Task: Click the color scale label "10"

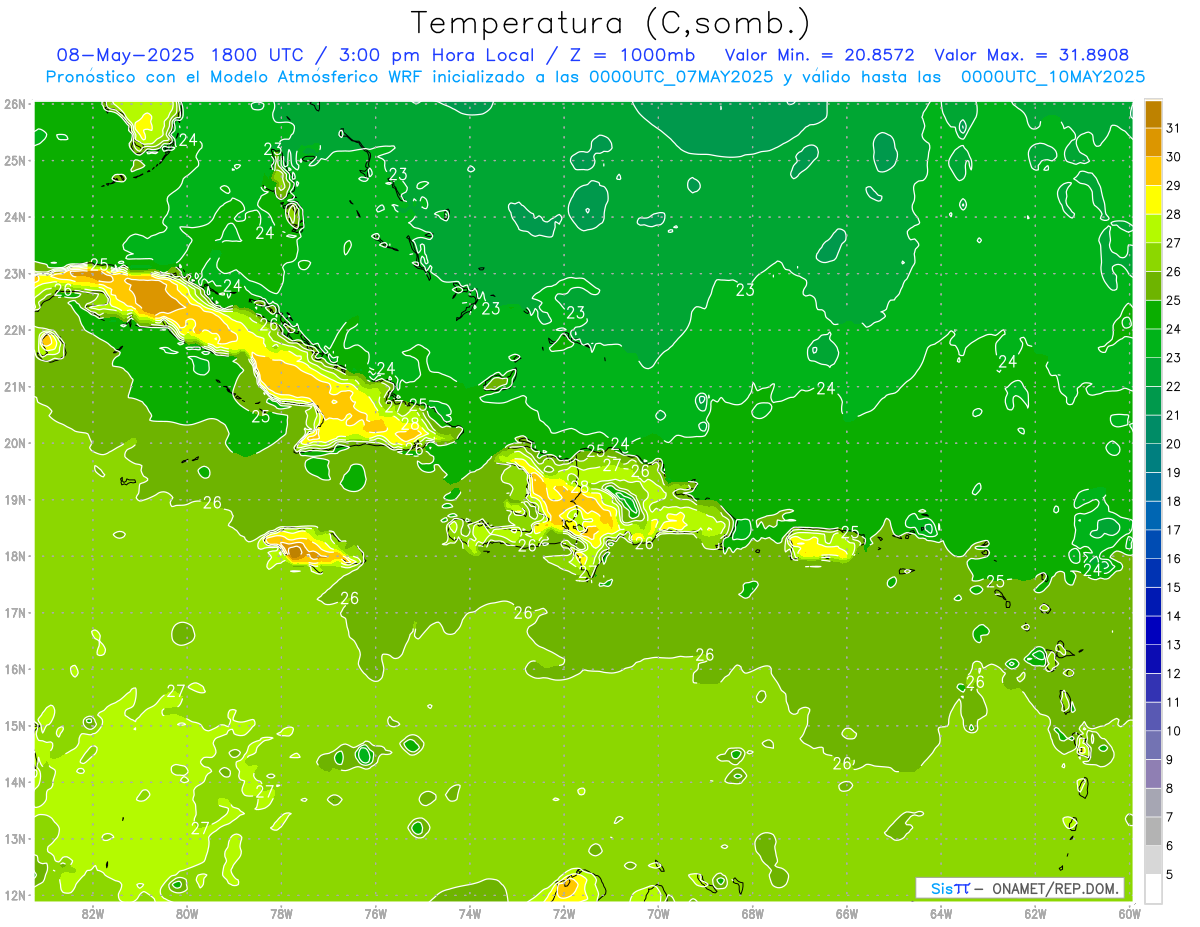Action: pyautogui.click(x=1173, y=731)
